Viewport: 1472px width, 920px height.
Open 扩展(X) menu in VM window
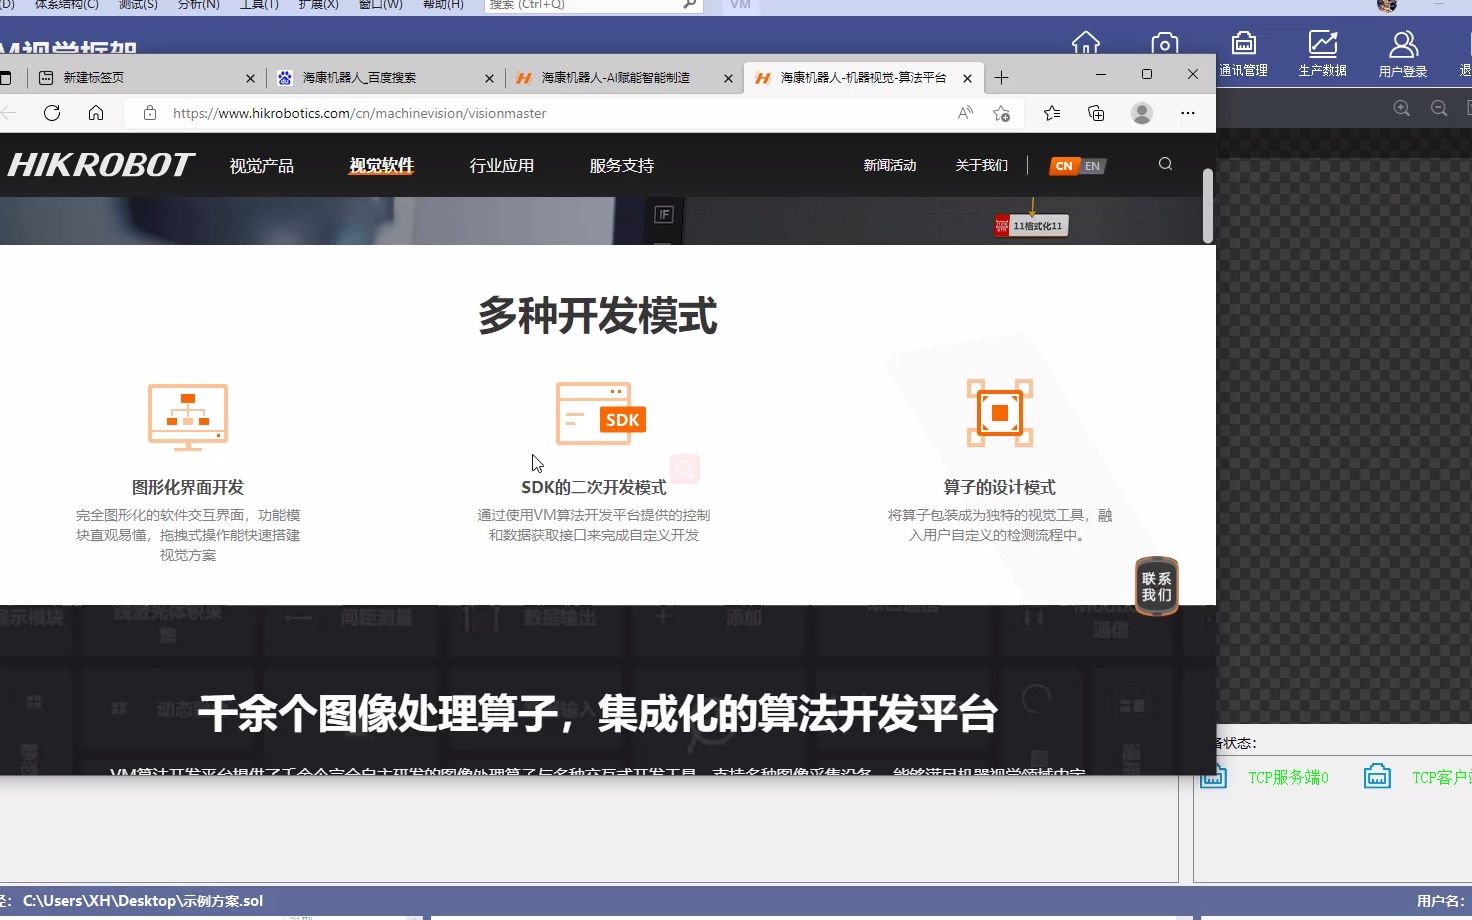tap(319, 5)
